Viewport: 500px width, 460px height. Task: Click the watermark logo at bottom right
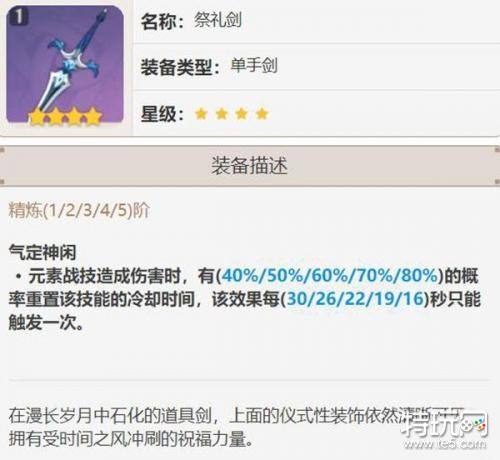(x=445, y=424)
